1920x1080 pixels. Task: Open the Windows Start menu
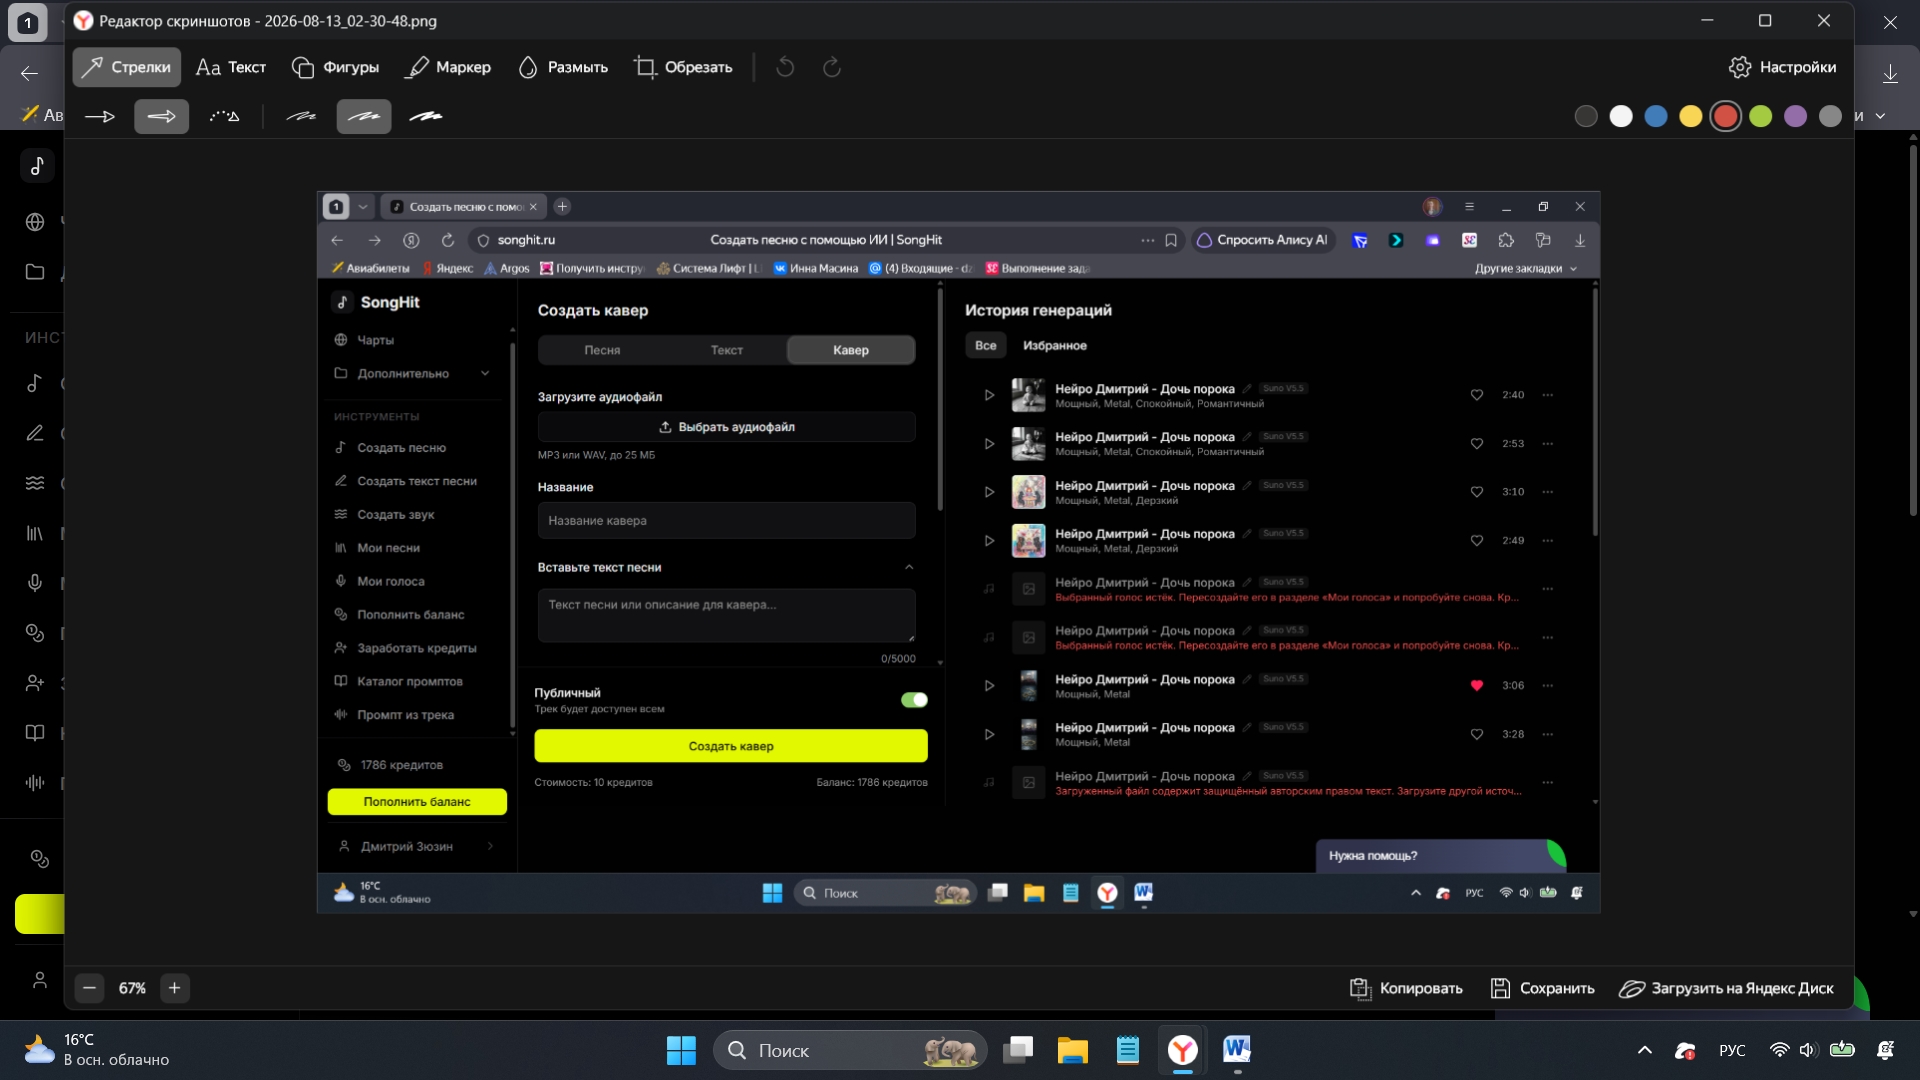[681, 1050]
